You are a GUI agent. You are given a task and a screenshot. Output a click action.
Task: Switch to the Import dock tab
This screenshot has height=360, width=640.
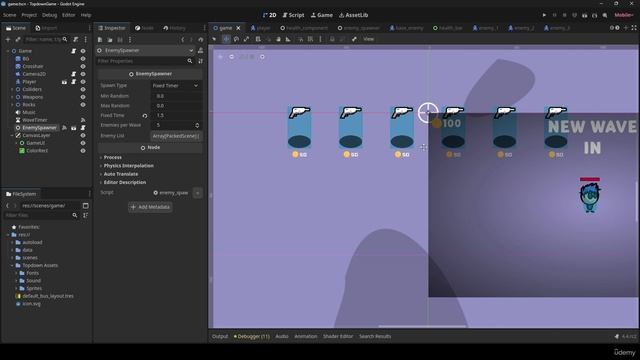(46, 28)
